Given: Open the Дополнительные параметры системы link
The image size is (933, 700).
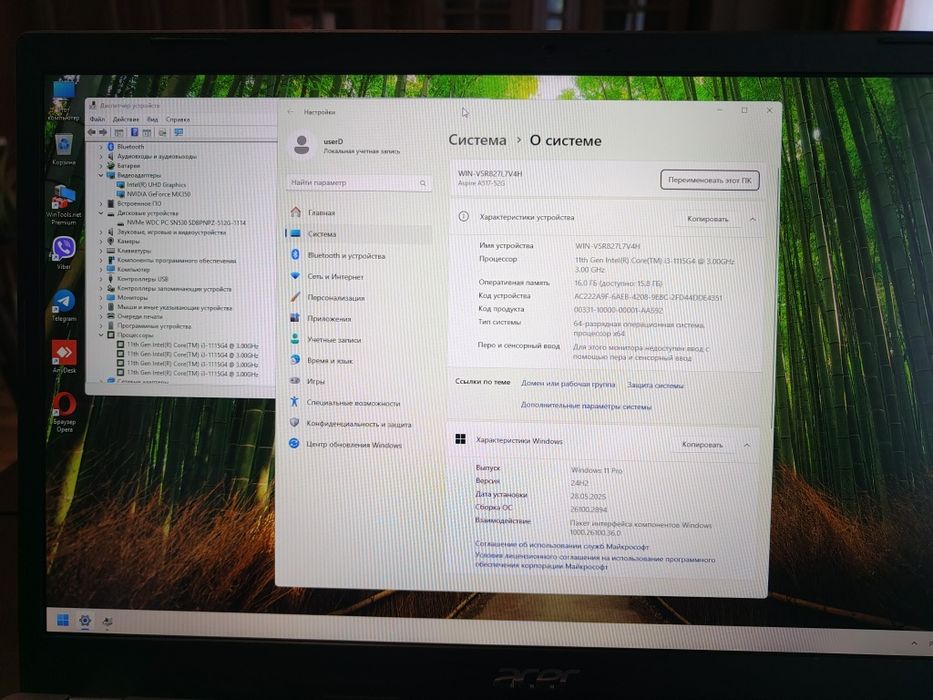Looking at the screenshot, I should (586, 406).
